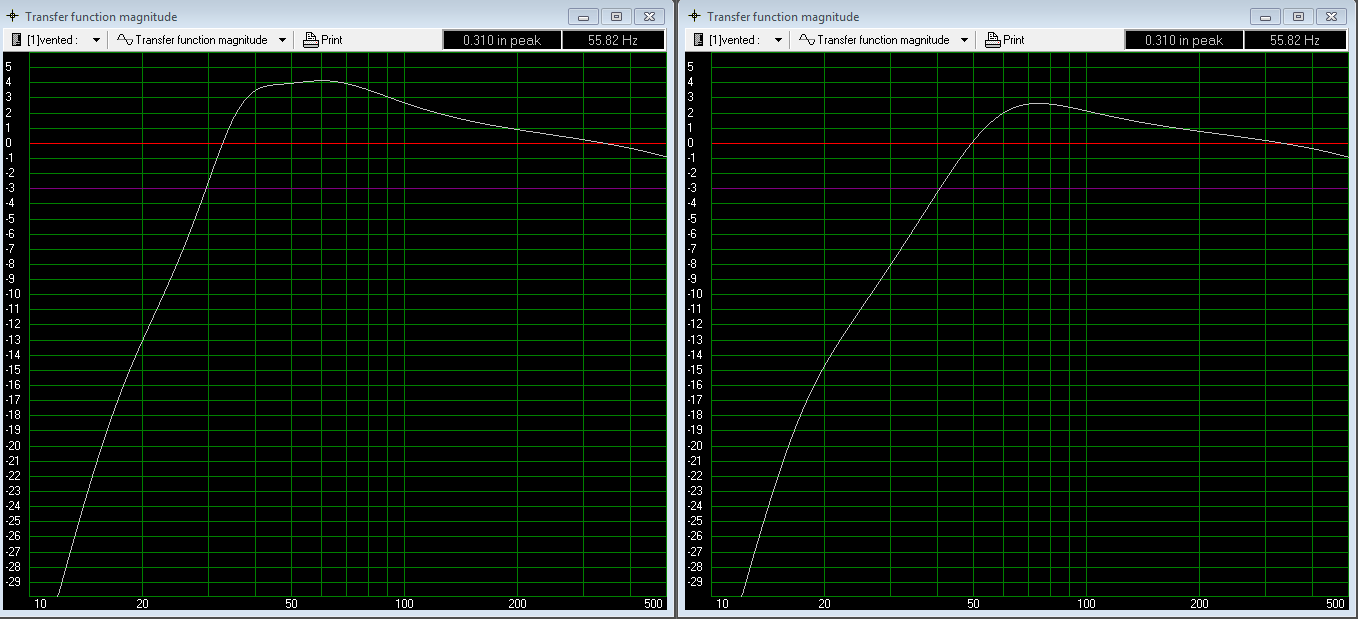Click the [1]vented driver icon in left window
The height and width of the screenshot is (619, 1358).
coord(18,40)
